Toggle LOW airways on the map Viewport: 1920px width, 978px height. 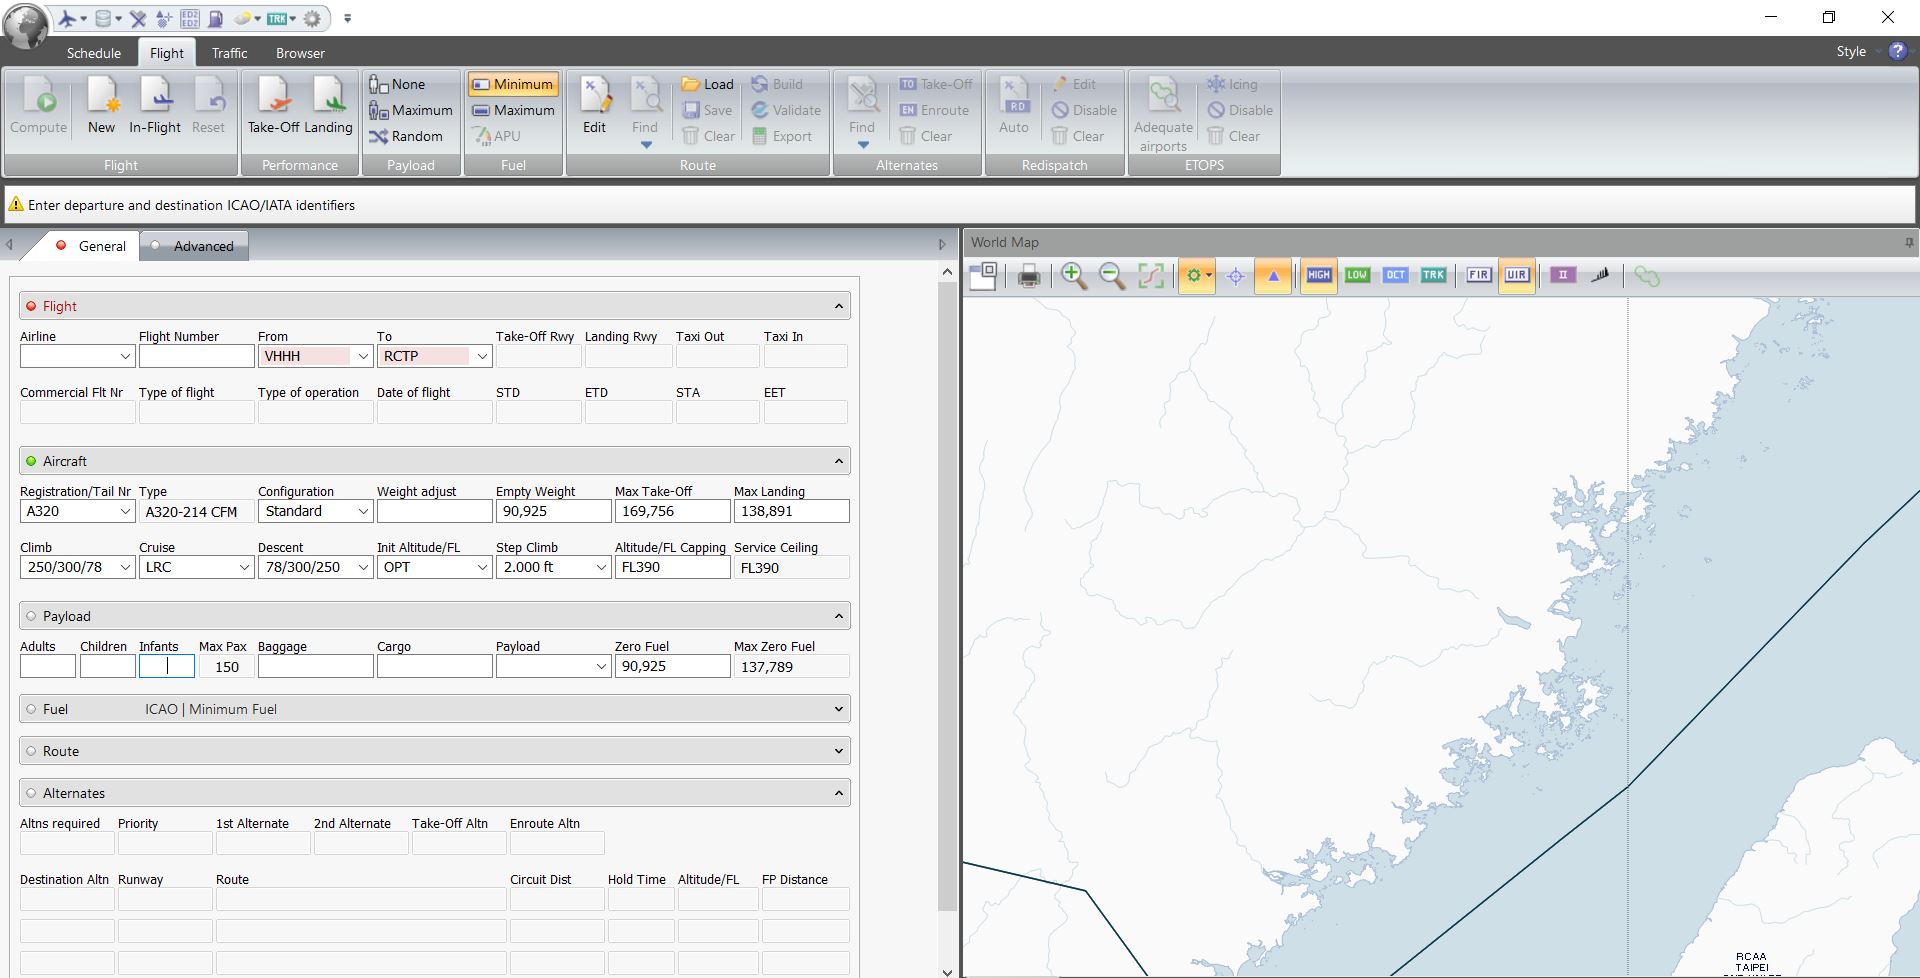click(x=1357, y=276)
